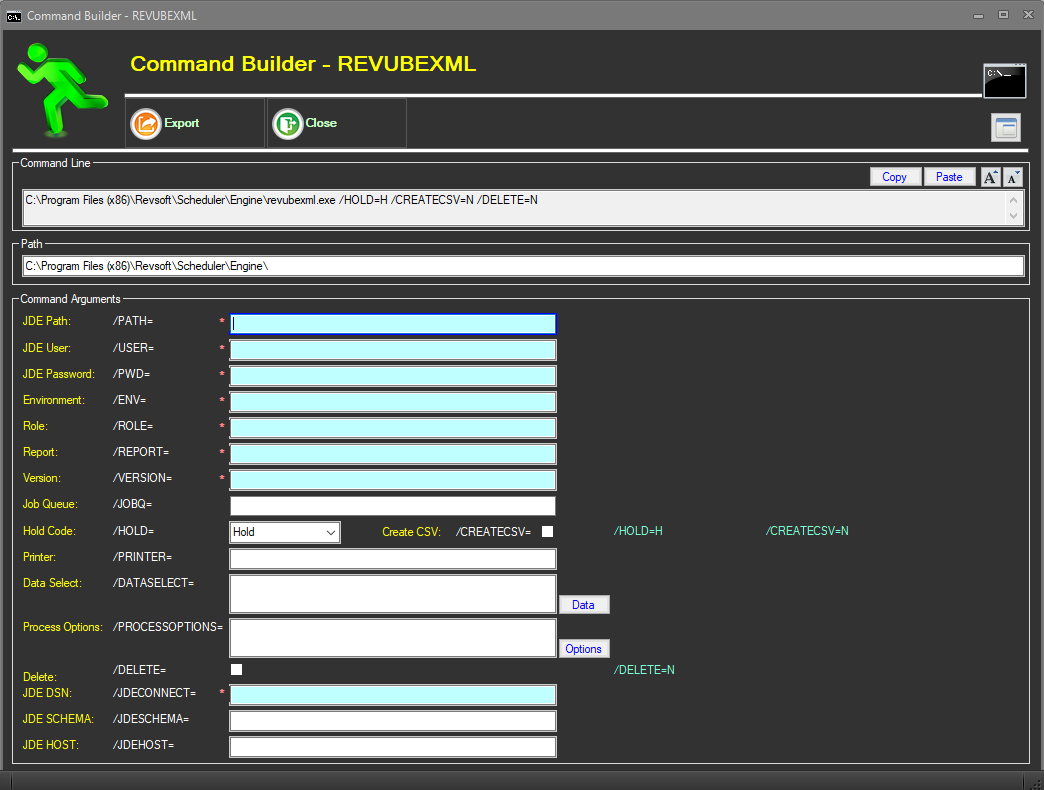
Task: Click the green running man logo
Action: (x=60, y=88)
